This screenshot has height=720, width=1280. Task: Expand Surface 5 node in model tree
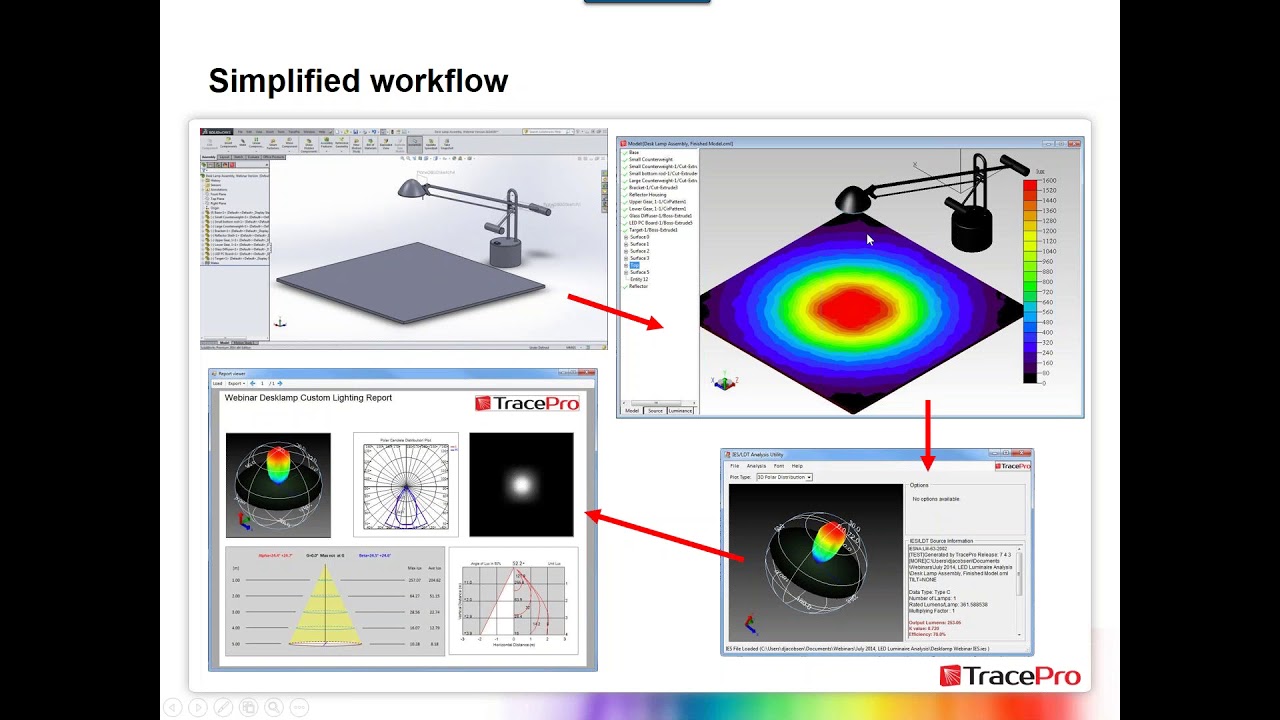coord(626,272)
